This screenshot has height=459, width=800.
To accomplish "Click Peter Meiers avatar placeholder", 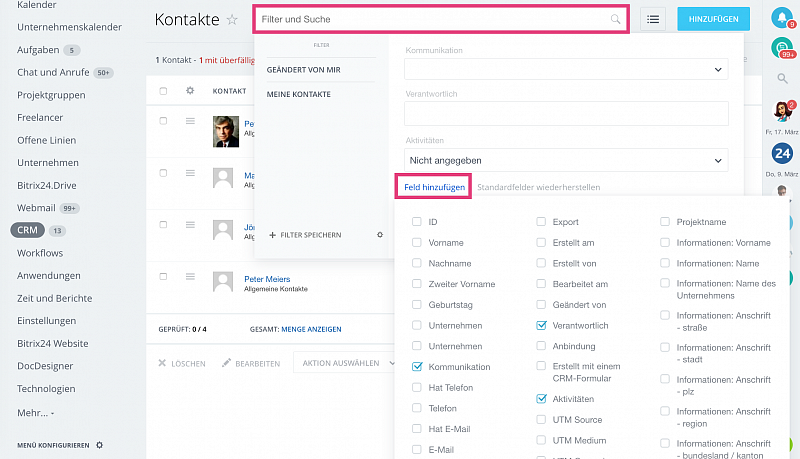I will point(223,282).
